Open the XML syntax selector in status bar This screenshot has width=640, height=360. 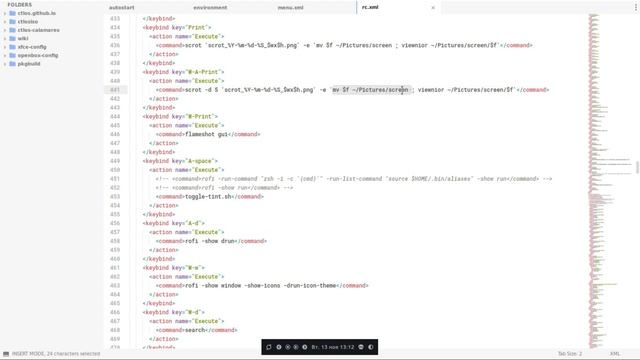[615, 353]
